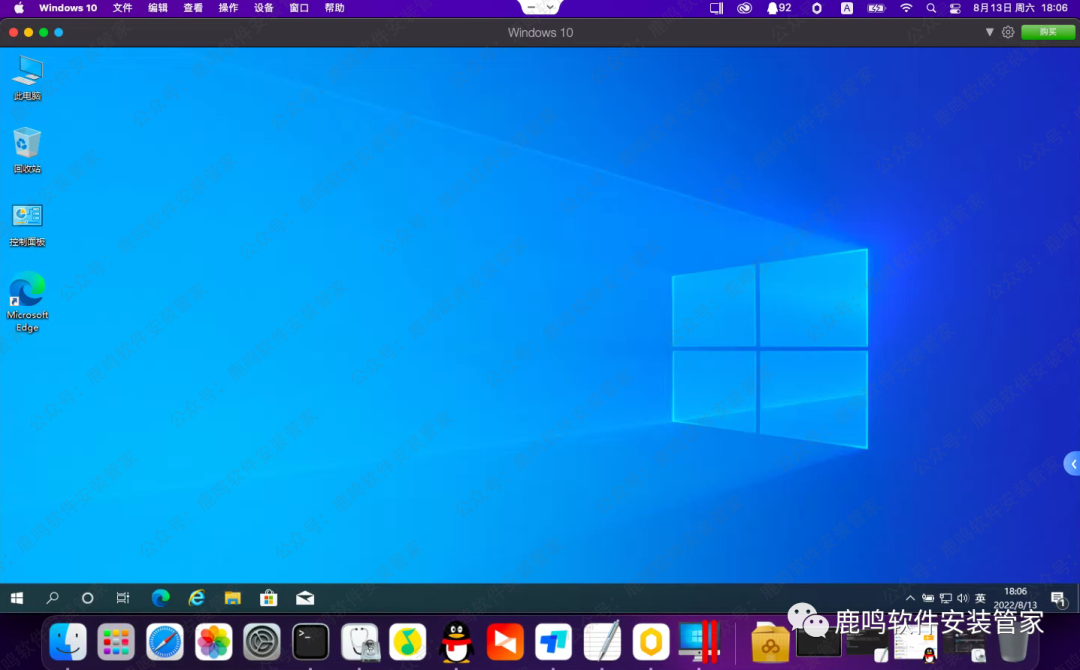Image resolution: width=1080 pixels, height=670 pixels.
Task: Open Microsoft Store from the taskbar
Action: (269, 598)
